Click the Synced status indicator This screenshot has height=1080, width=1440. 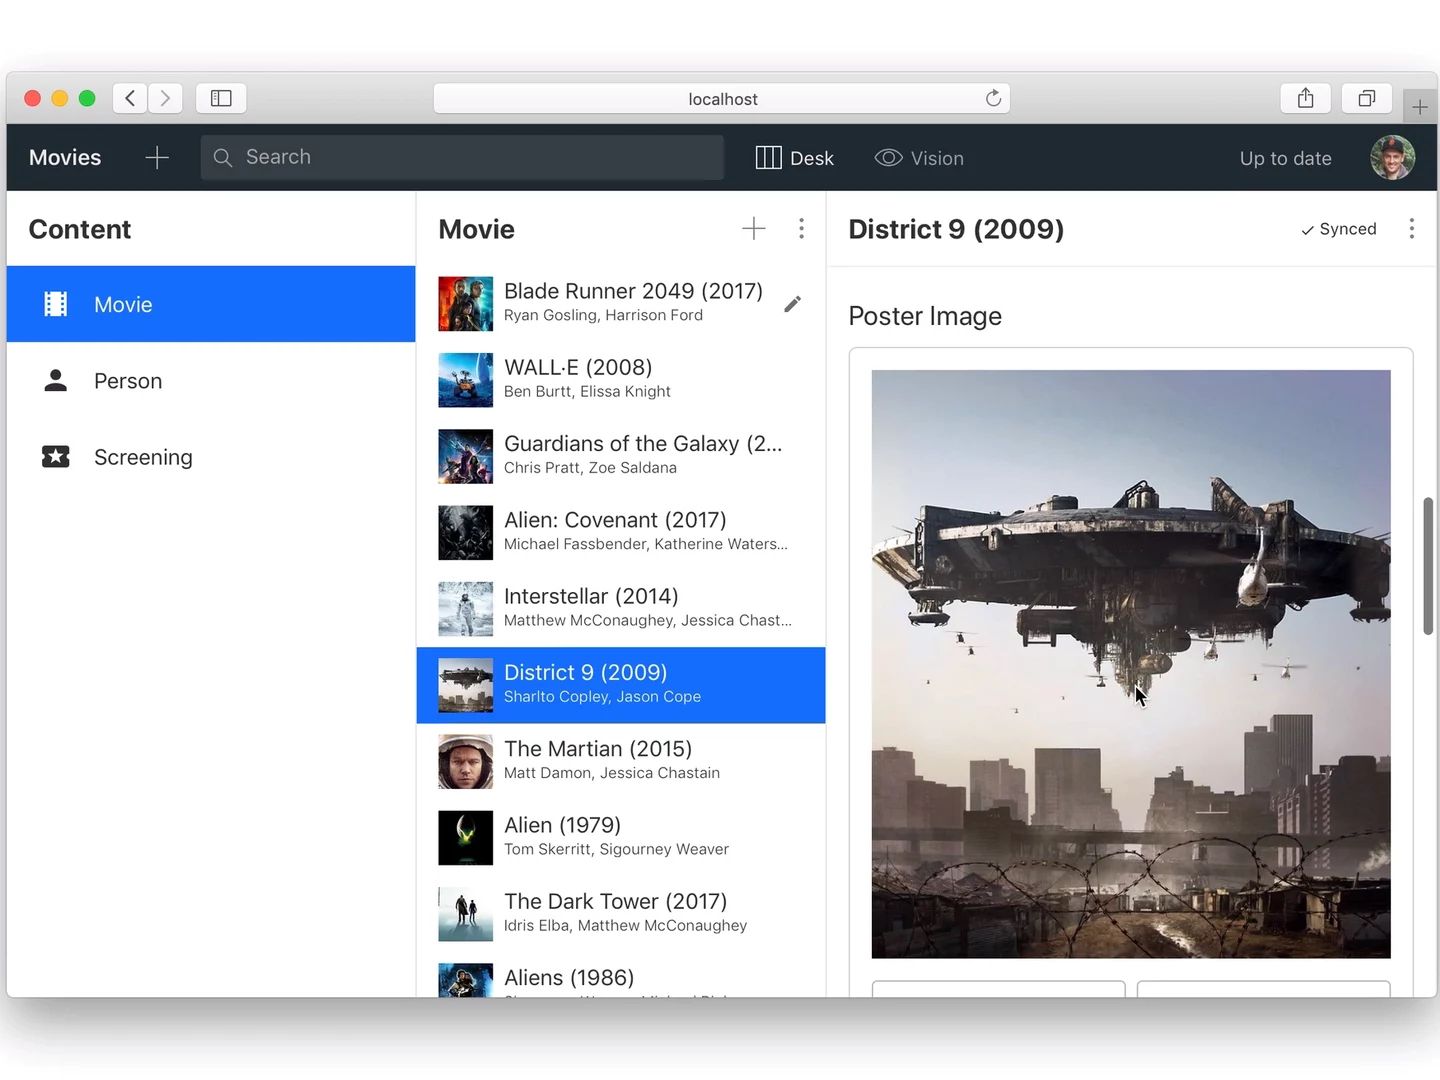pyautogui.click(x=1338, y=229)
